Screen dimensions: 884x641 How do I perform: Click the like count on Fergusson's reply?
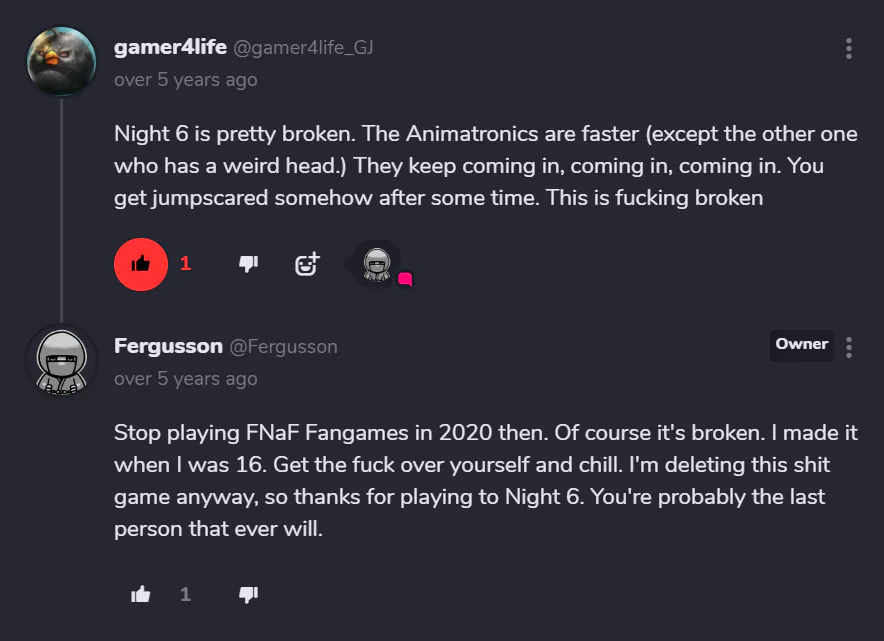(185, 594)
